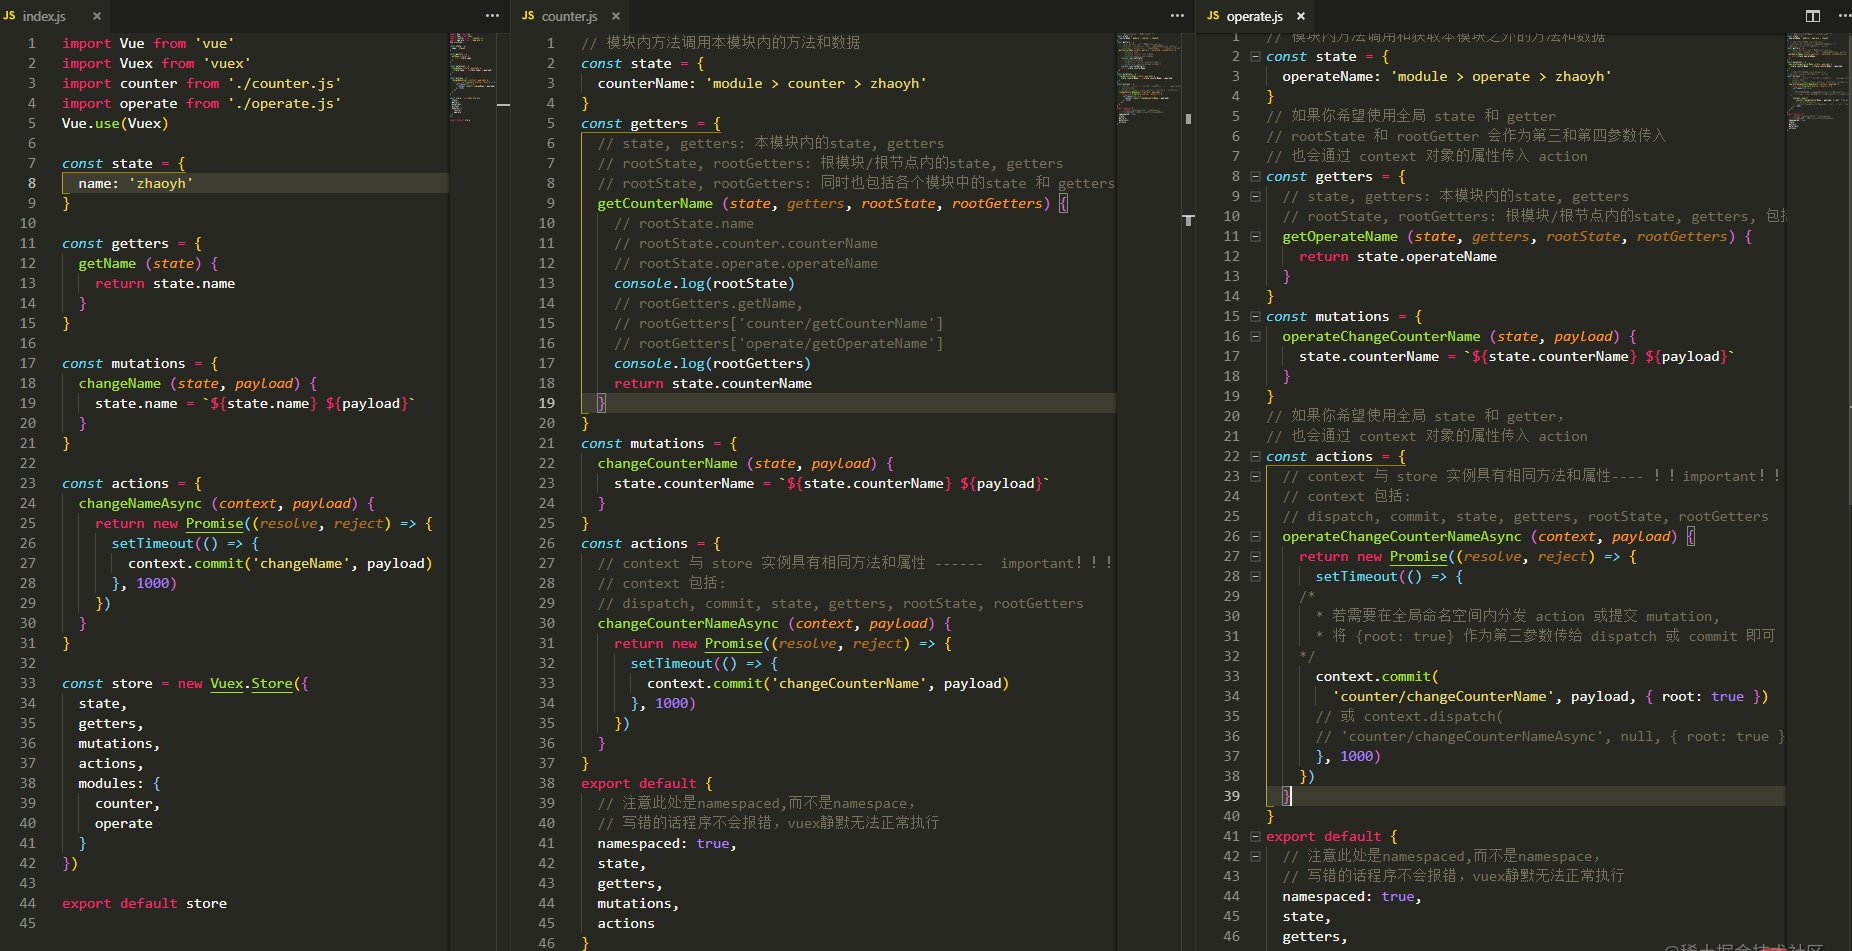Image resolution: width=1852 pixels, height=951 pixels.
Task: Click 'changeCounterNameAsync' action in counter.js
Action: [688, 623]
